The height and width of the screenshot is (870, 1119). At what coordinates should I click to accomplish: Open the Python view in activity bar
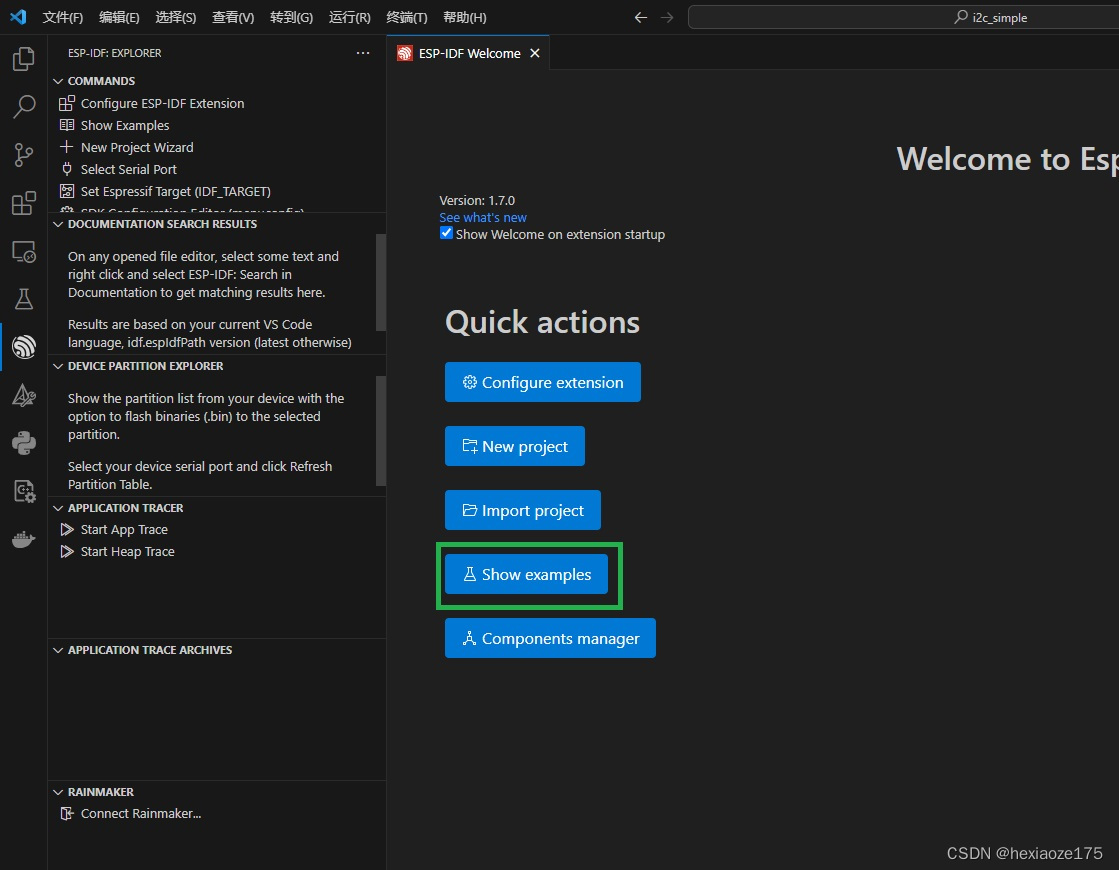tap(24, 443)
